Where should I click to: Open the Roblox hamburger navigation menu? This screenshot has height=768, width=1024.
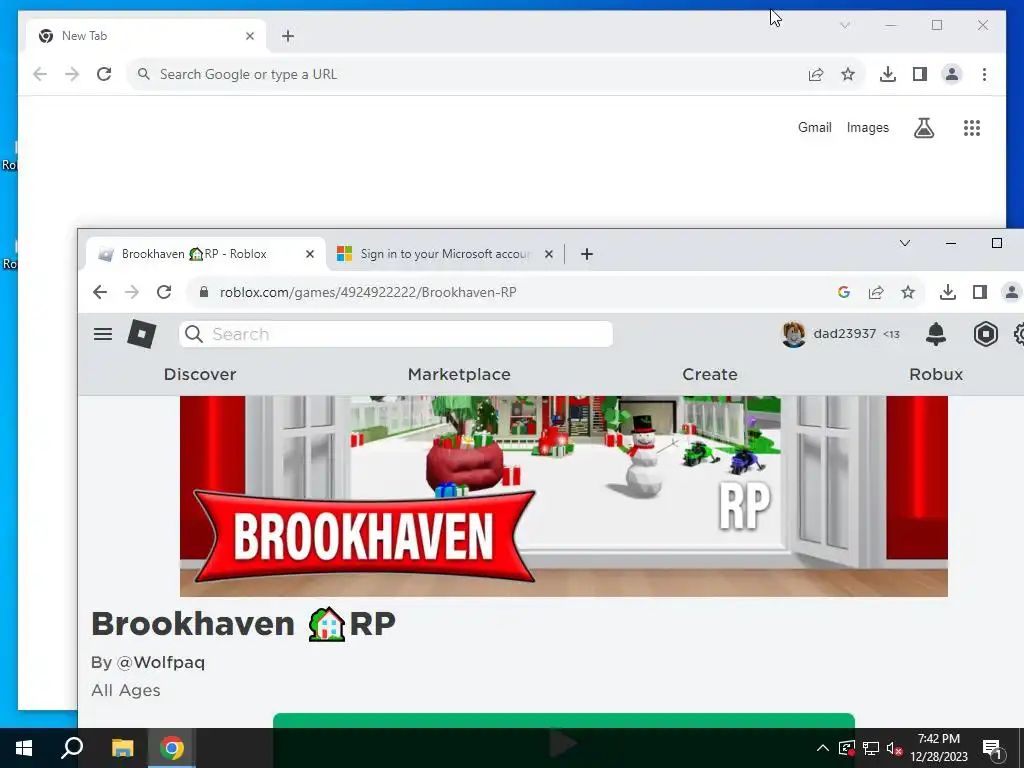103,334
